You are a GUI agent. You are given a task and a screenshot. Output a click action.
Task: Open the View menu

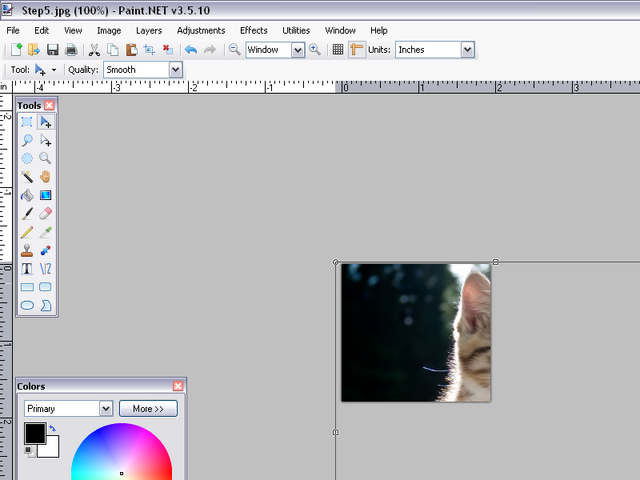(73, 31)
